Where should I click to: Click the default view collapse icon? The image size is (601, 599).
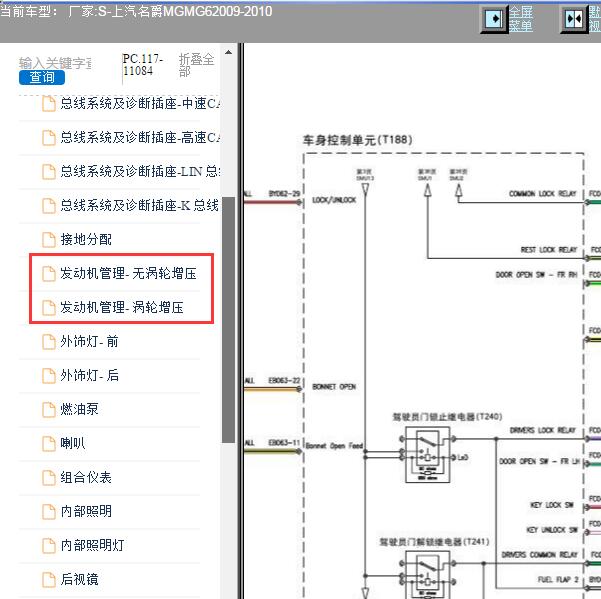(574, 19)
